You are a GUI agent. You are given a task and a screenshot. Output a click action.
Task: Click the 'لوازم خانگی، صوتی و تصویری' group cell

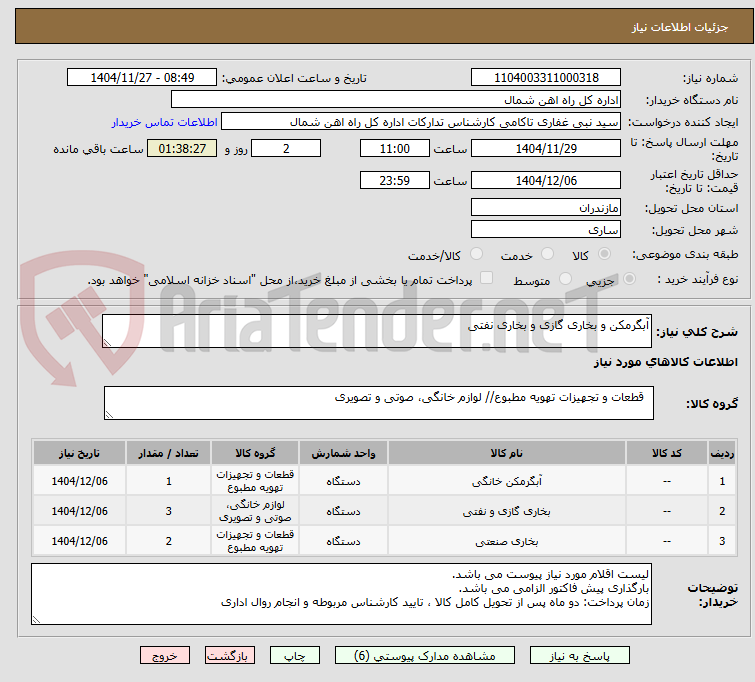(255, 511)
